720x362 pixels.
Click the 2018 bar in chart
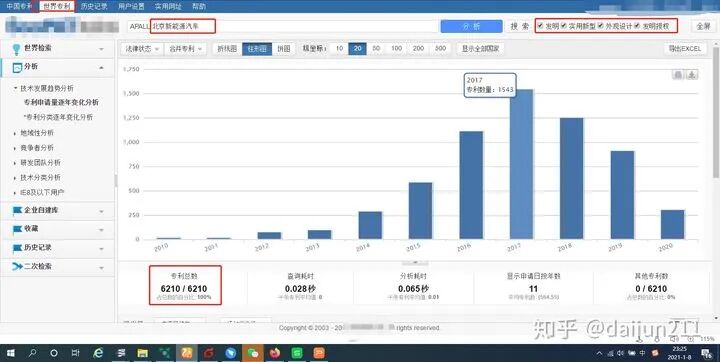tap(572, 178)
